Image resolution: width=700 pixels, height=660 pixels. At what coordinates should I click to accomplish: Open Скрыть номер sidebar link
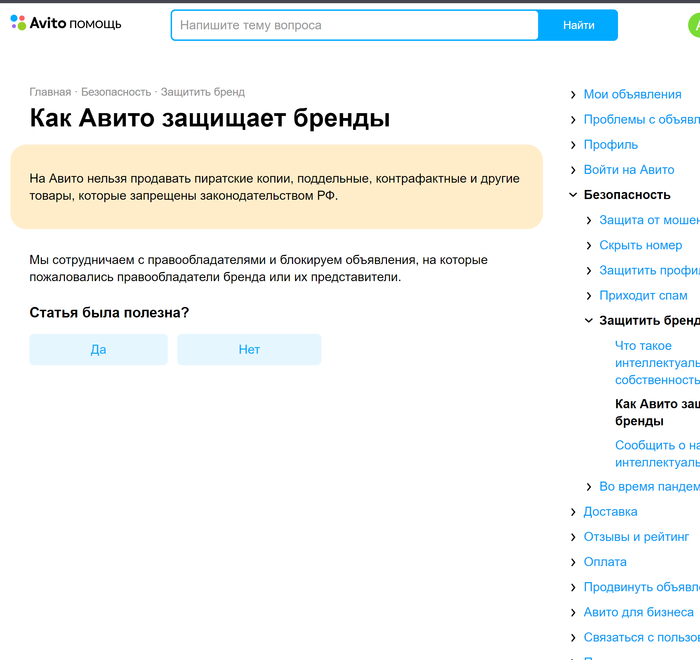point(641,245)
